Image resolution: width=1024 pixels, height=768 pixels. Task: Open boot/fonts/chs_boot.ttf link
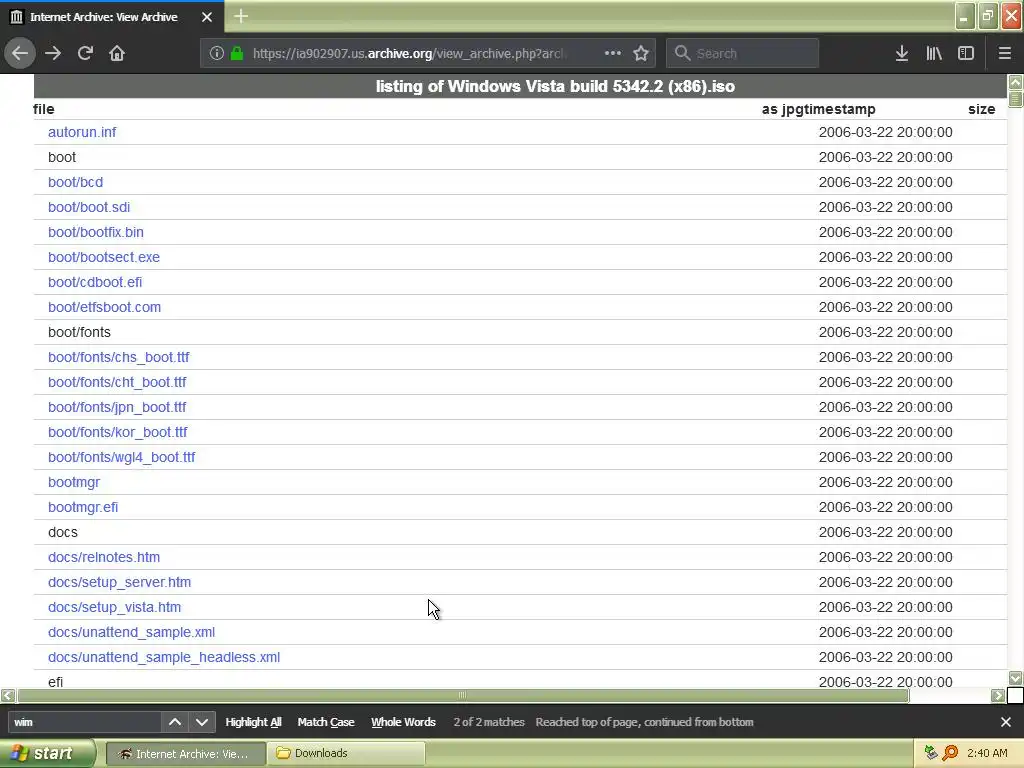click(x=118, y=357)
